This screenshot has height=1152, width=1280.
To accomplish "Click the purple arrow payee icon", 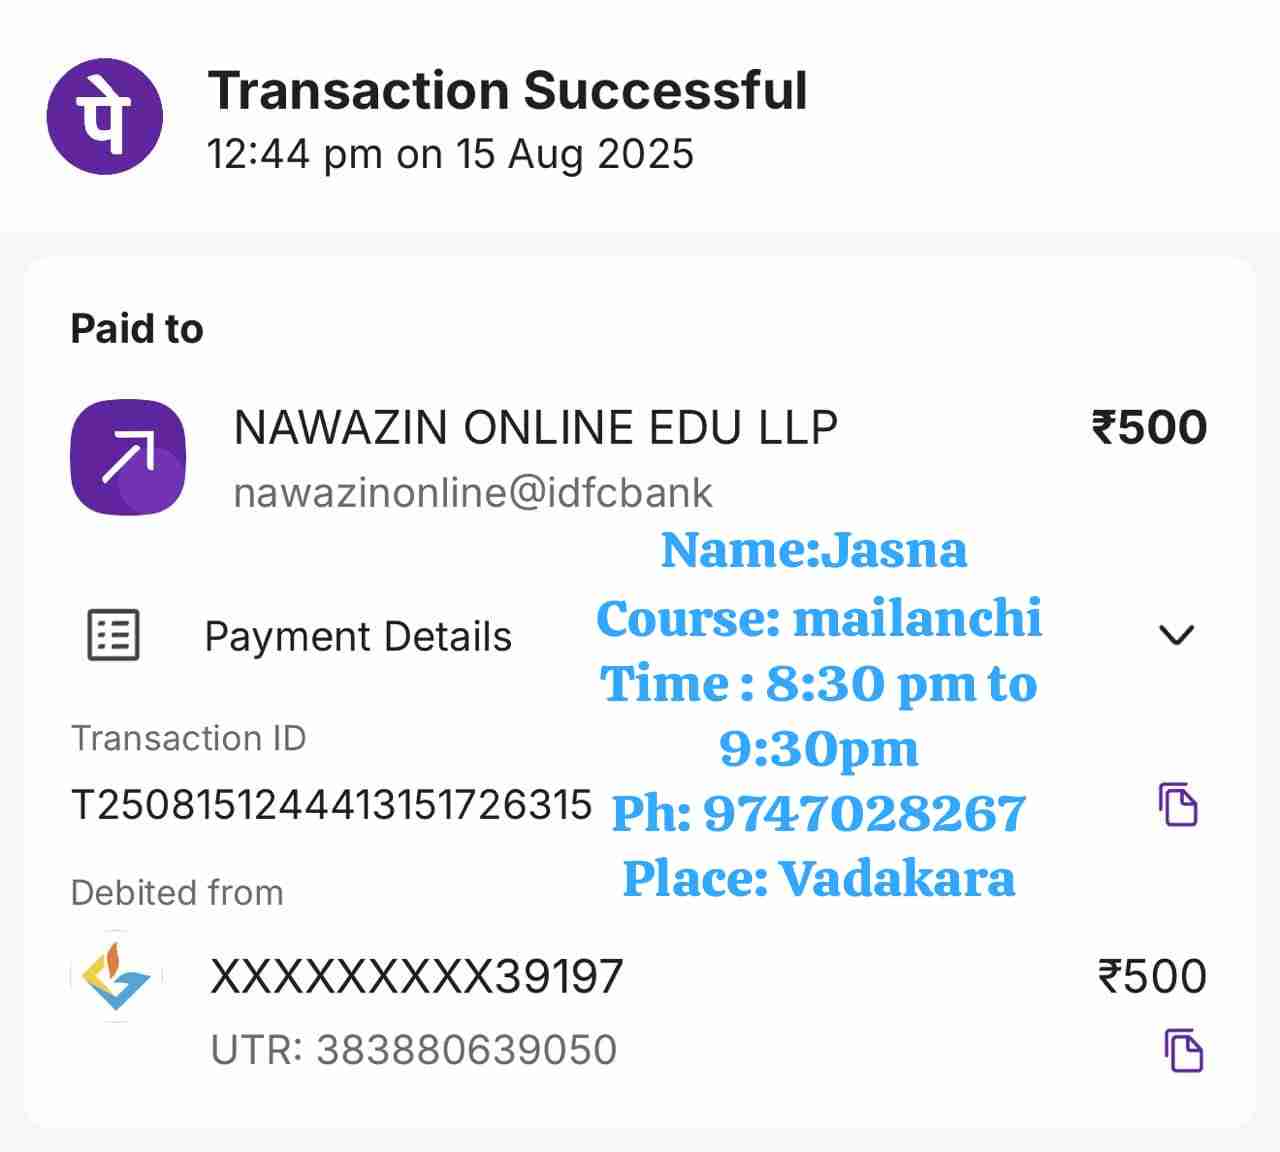I will pyautogui.click(x=128, y=457).
